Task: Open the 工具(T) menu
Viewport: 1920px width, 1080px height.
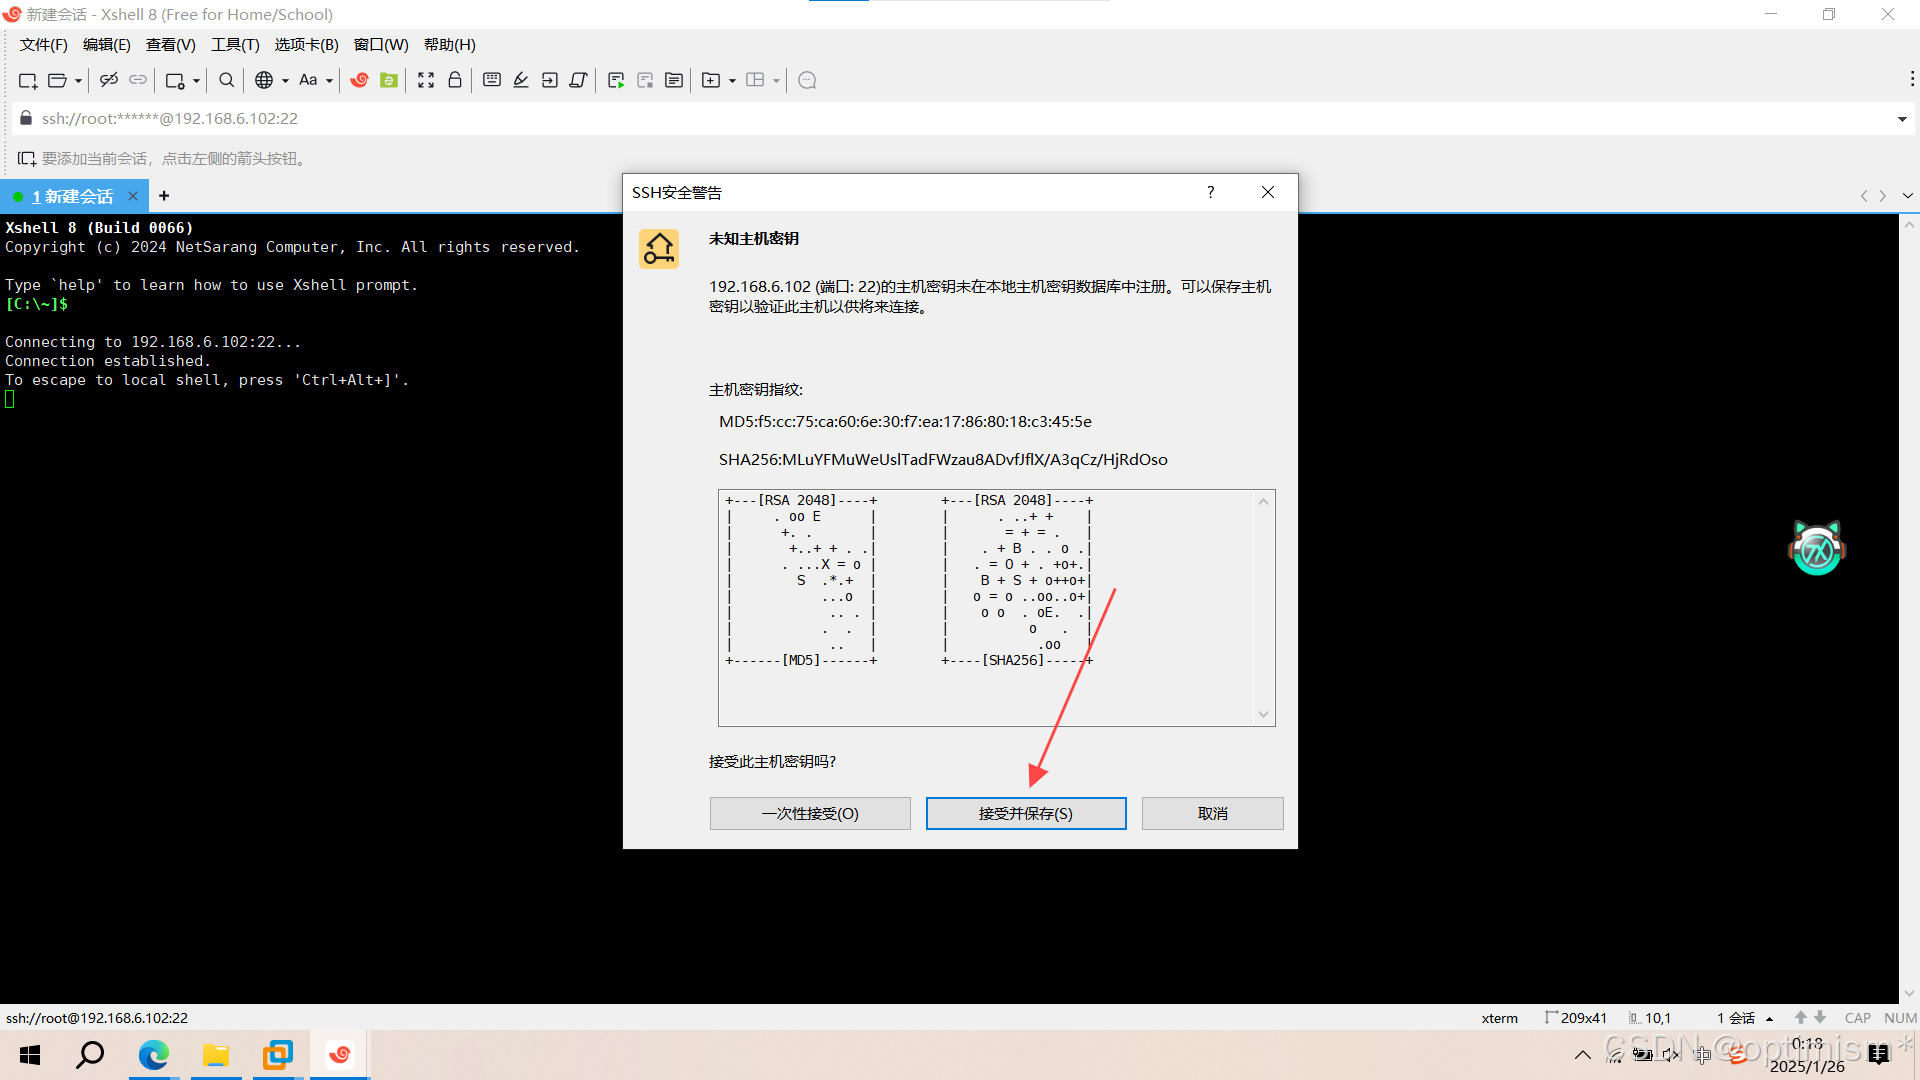Action: (235, 45)
